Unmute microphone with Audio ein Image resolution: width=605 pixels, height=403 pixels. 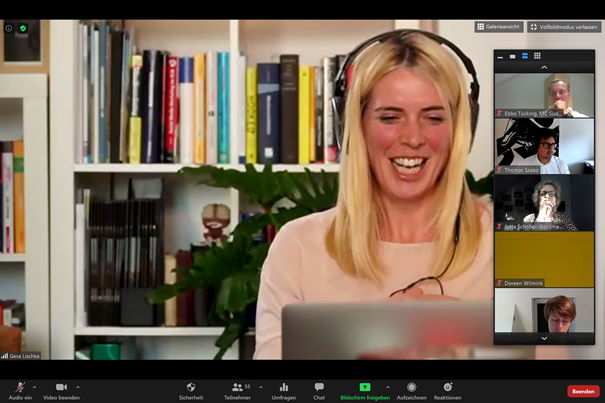19,388
